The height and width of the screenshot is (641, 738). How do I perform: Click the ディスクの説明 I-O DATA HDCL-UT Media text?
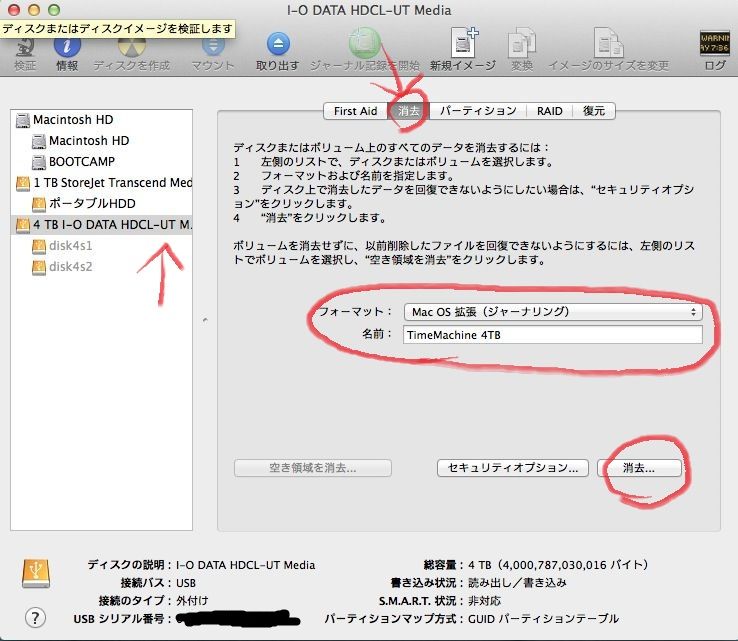pyautogui.click(x=245, y=565)
